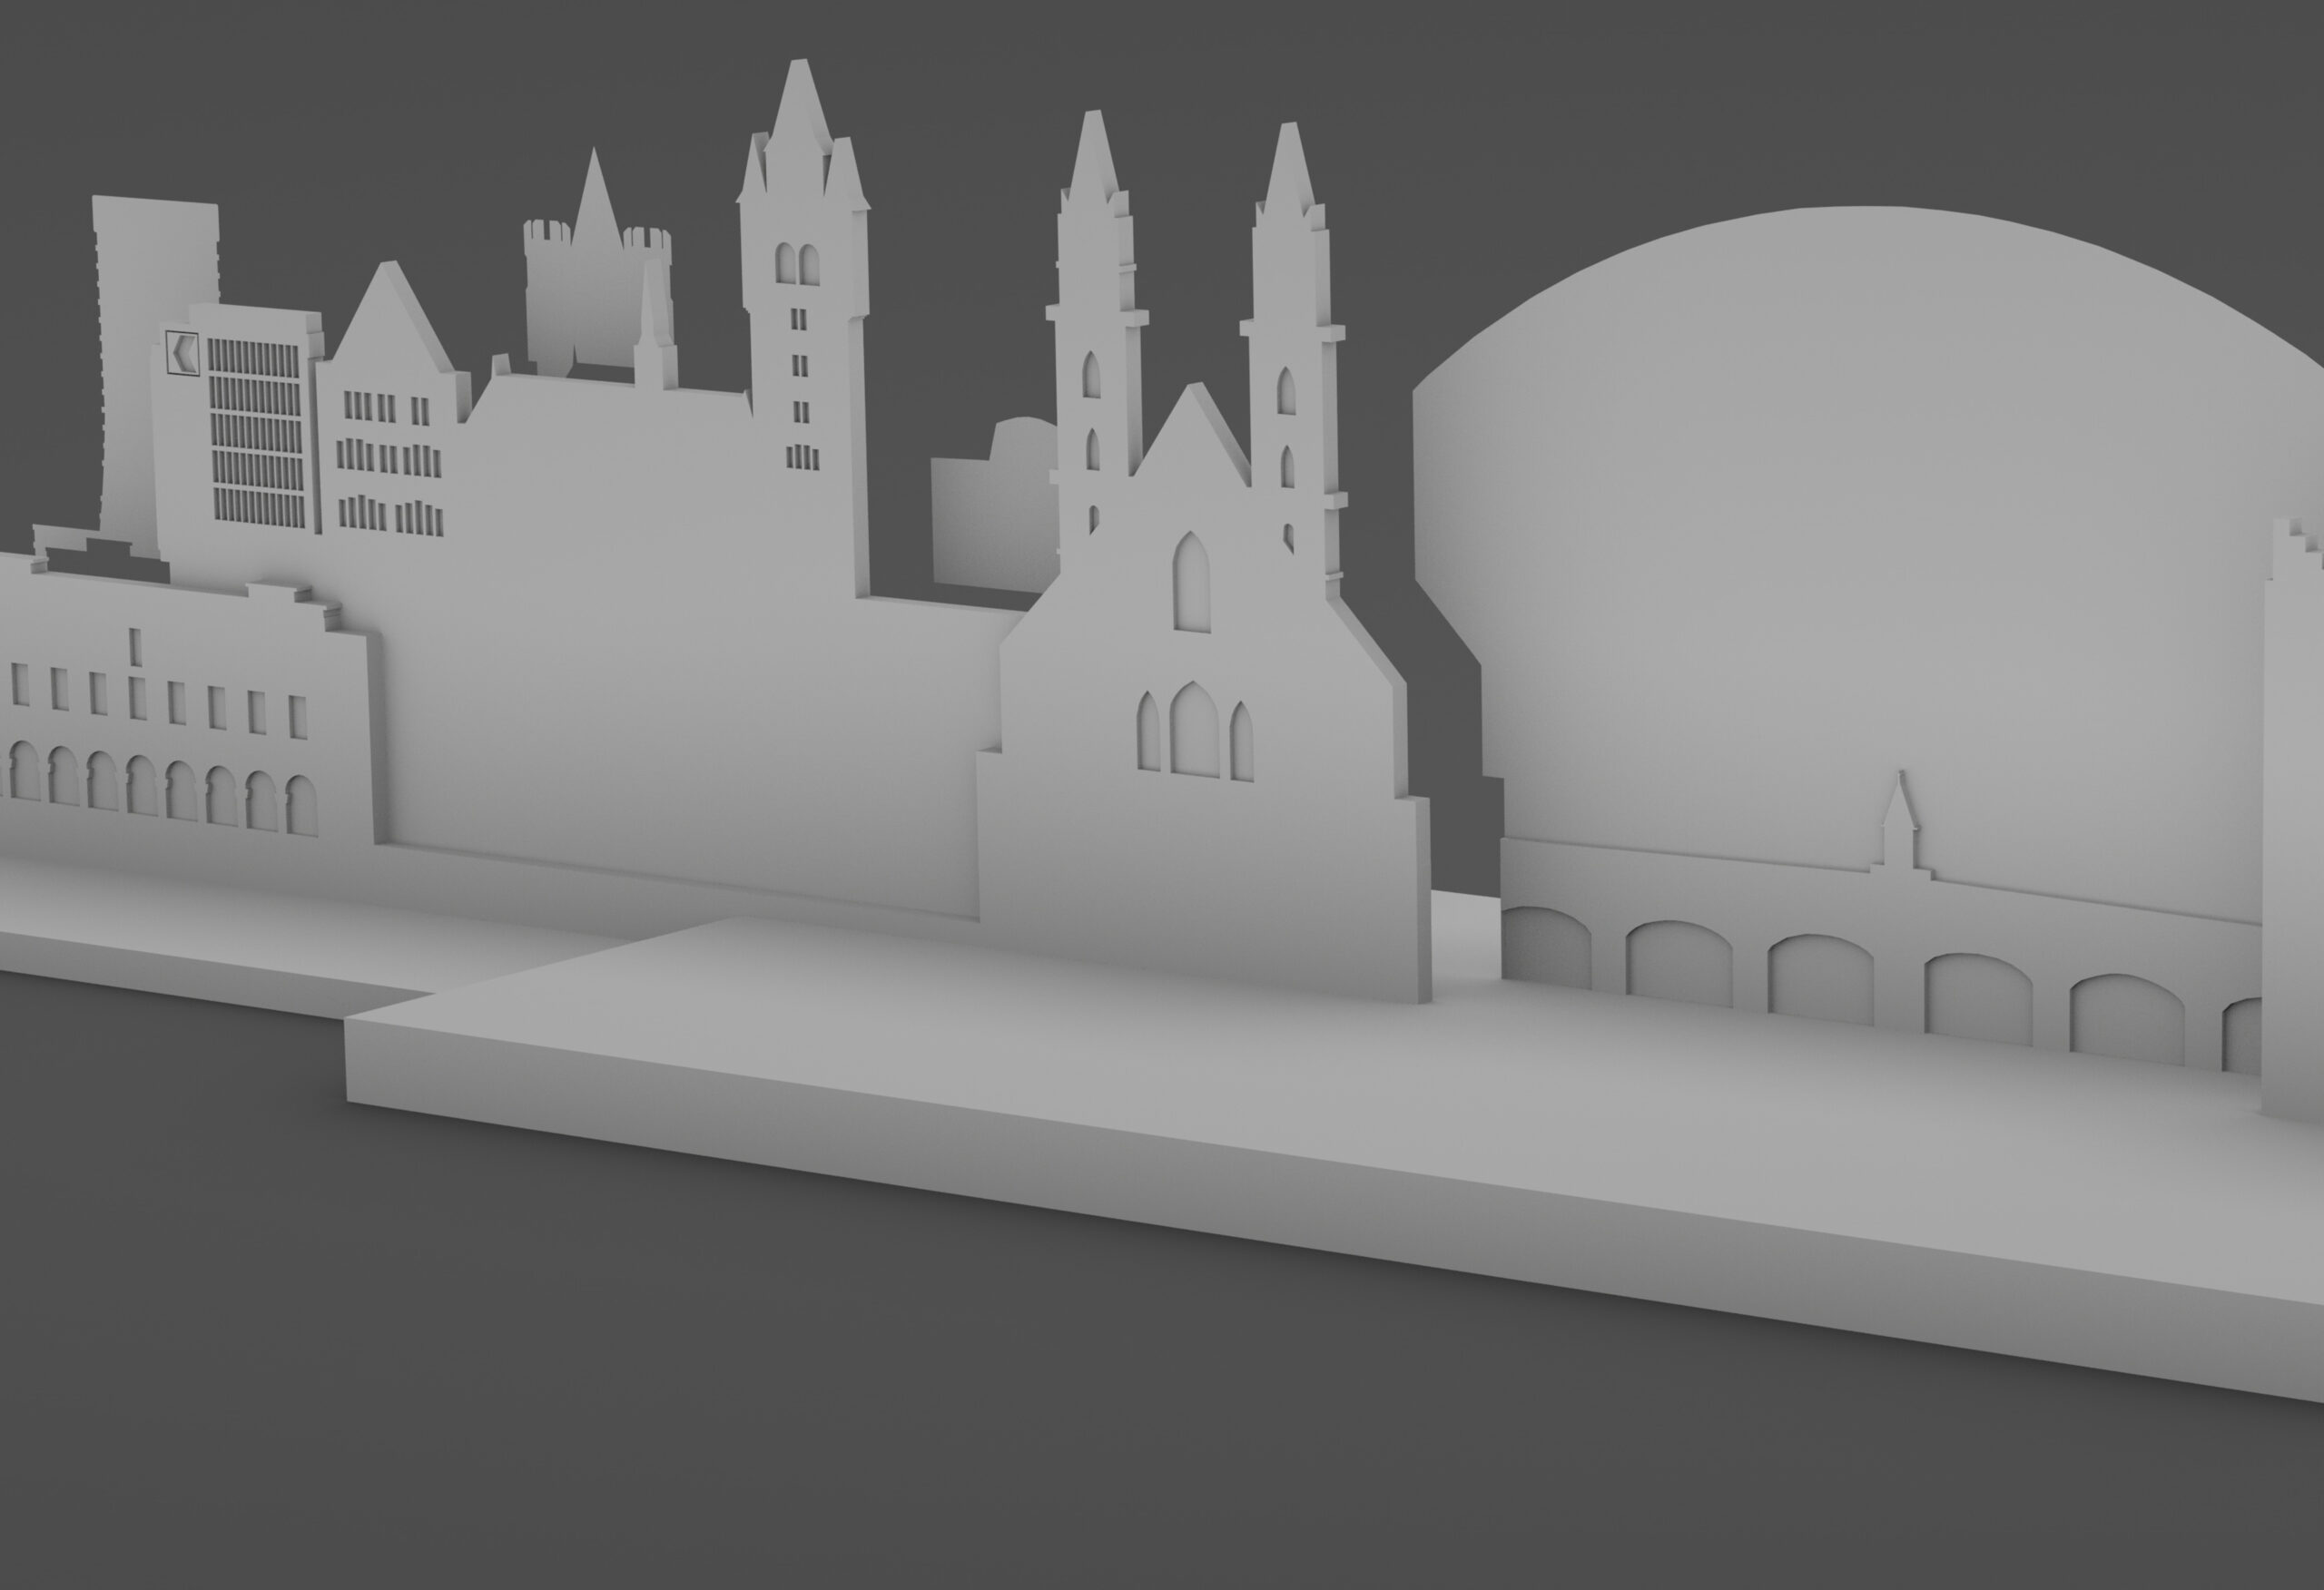The width and height of the screenshot is (2324, 1590).
Task: Select the center arch of the triple church windows
Action: [x=1194, y=729]
